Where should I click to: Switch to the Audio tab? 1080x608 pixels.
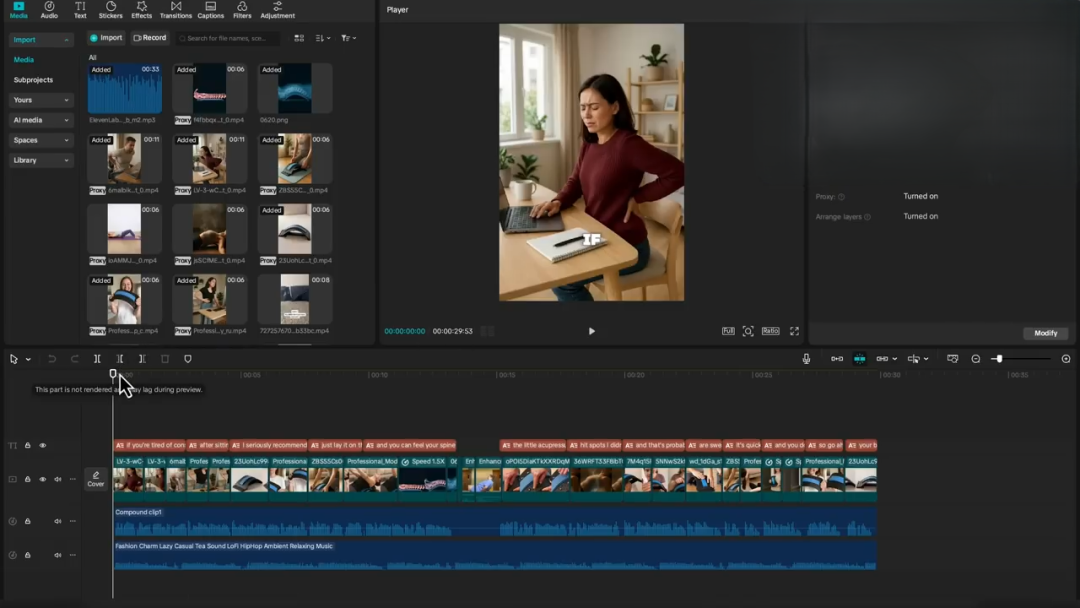[49, 10]
